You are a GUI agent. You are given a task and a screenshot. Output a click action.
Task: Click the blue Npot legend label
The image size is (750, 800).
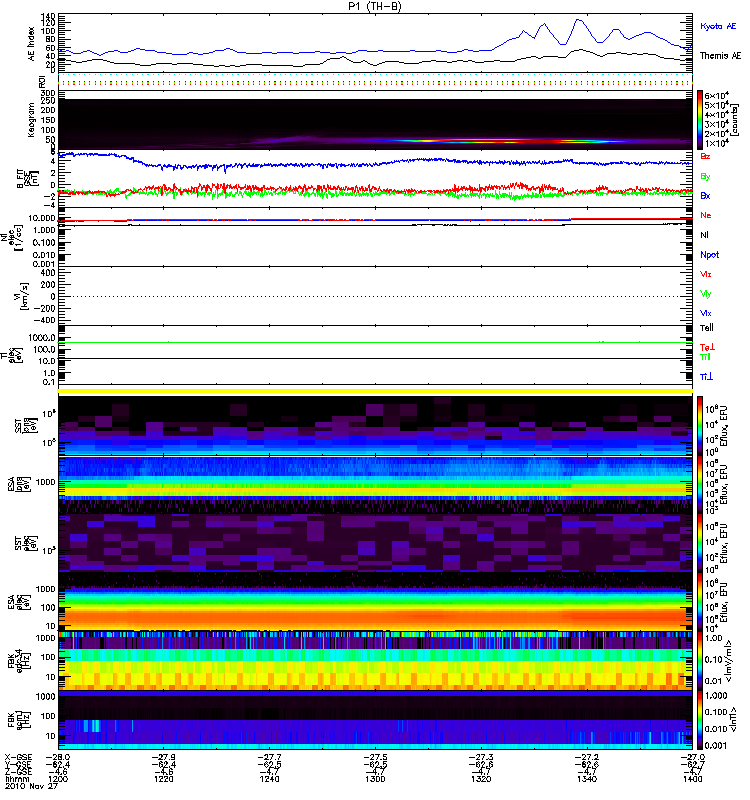click(710, 255)
